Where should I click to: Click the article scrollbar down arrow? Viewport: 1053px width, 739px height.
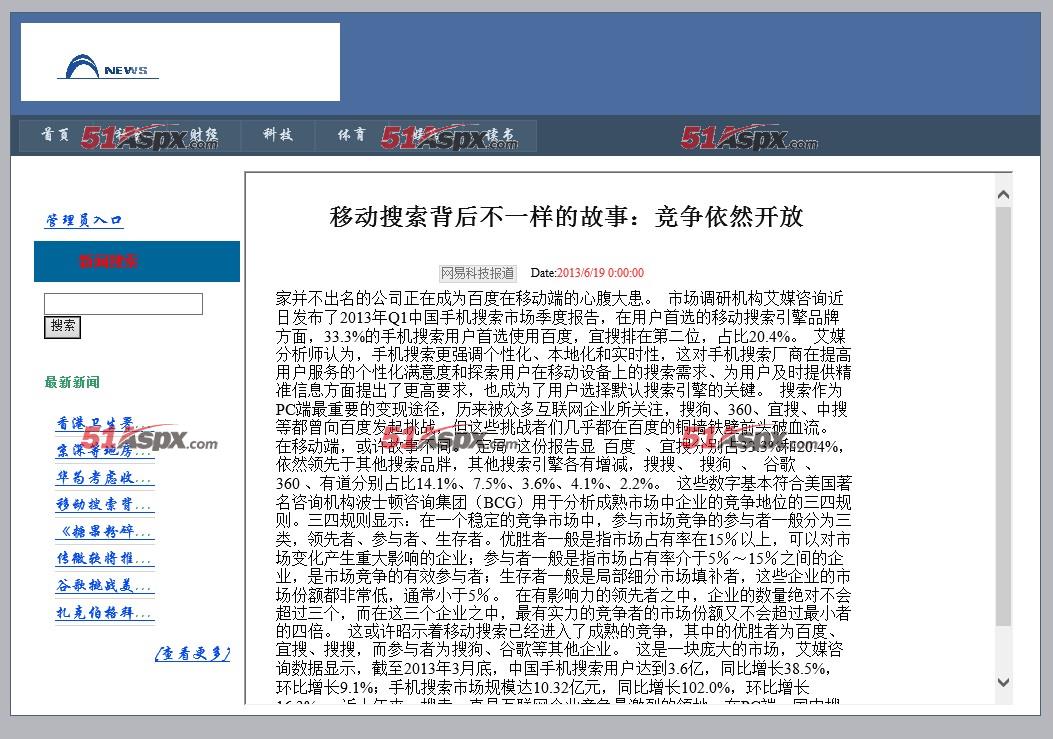tap(1003, 683)
